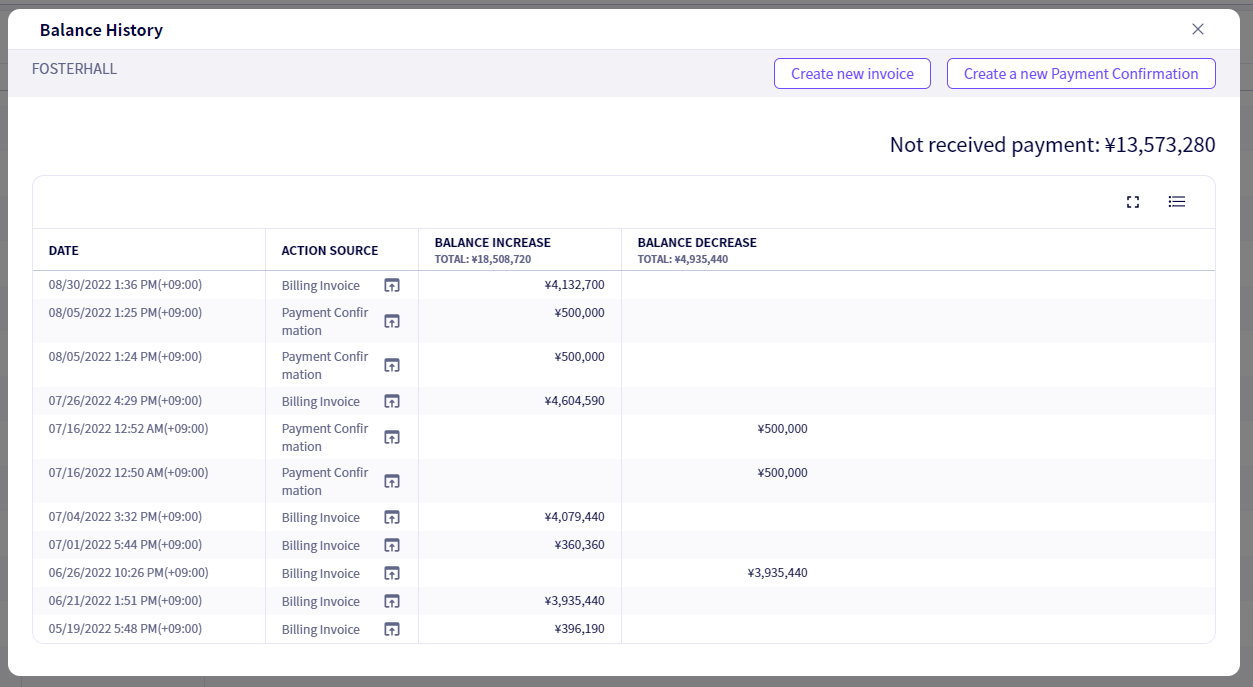
Task: Click Billing Invoice text in 08/30/2022 row
Action: (320, 286)
